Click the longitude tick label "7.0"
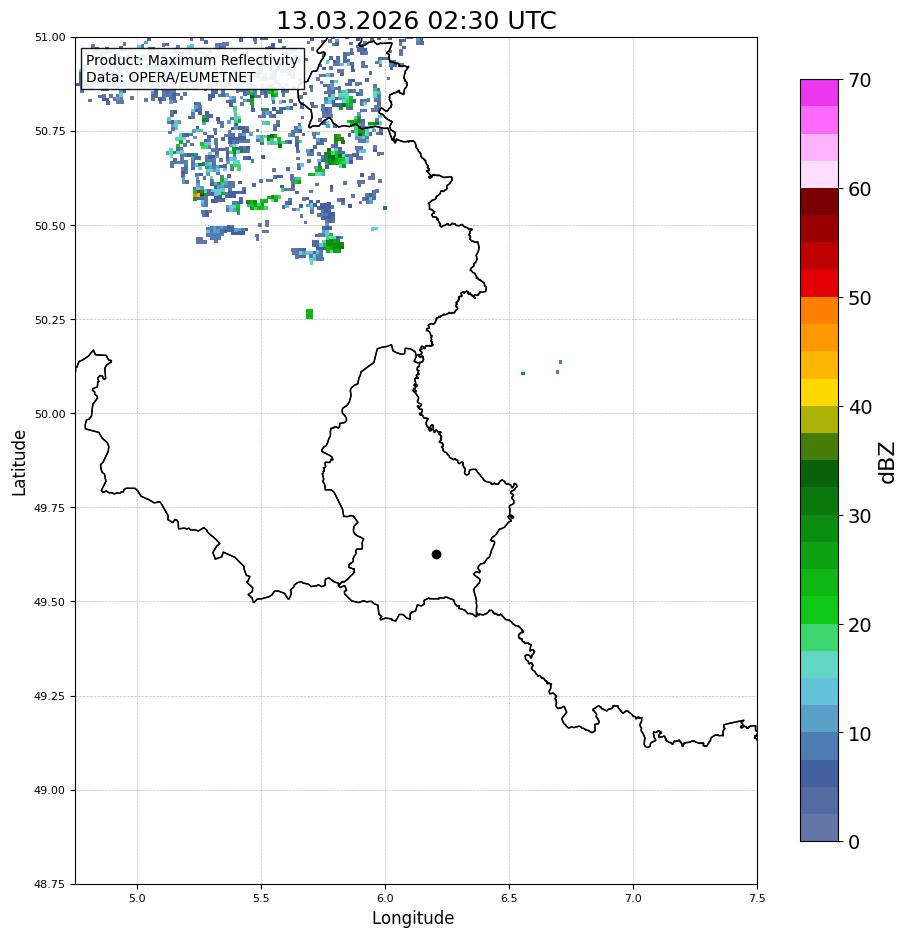908x937 pixels. [634, 898]
